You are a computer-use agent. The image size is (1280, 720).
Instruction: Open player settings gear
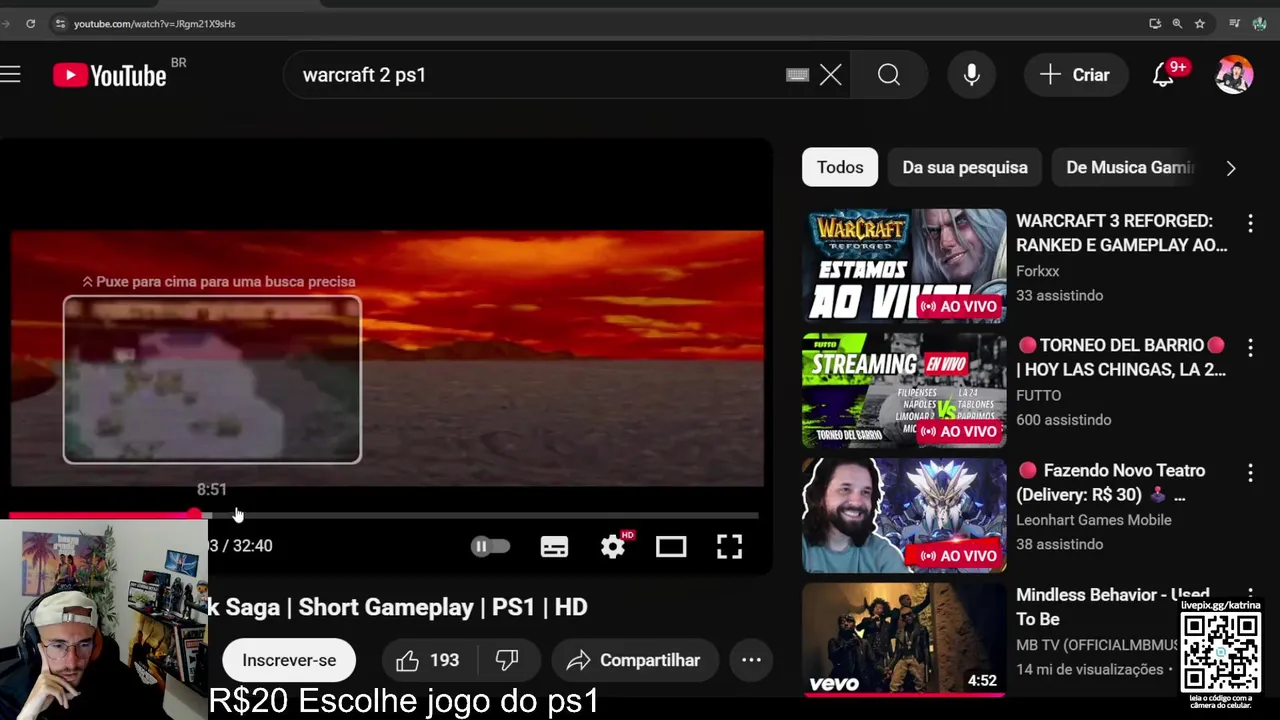[x=613, y=546]
